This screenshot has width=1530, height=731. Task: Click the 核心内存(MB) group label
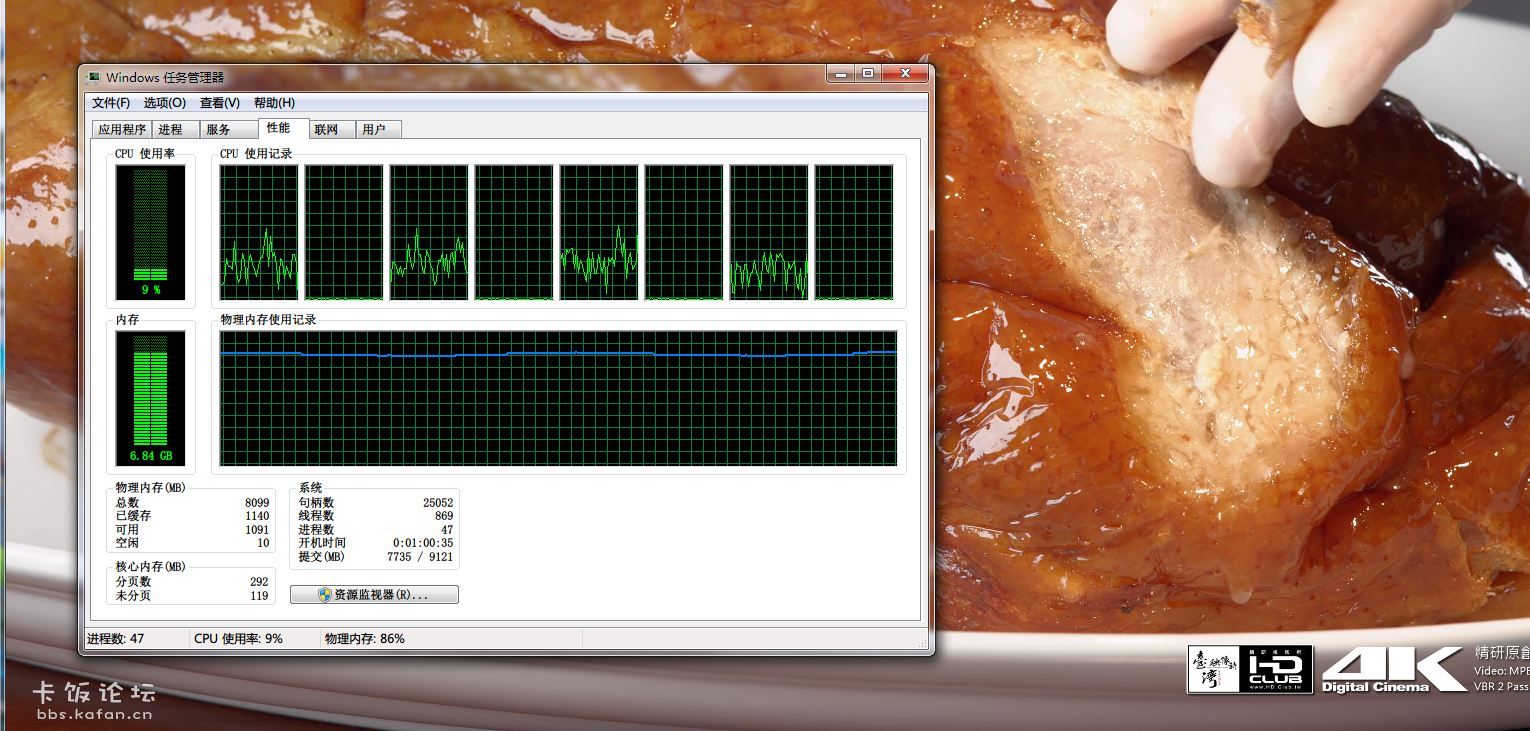point(150,567)
